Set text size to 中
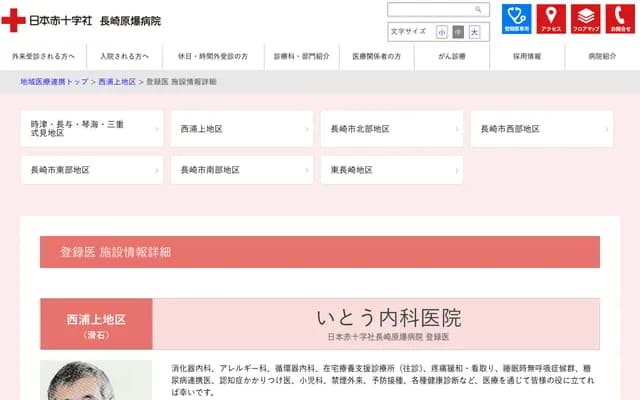640x400 pixels. pos(458,32)
